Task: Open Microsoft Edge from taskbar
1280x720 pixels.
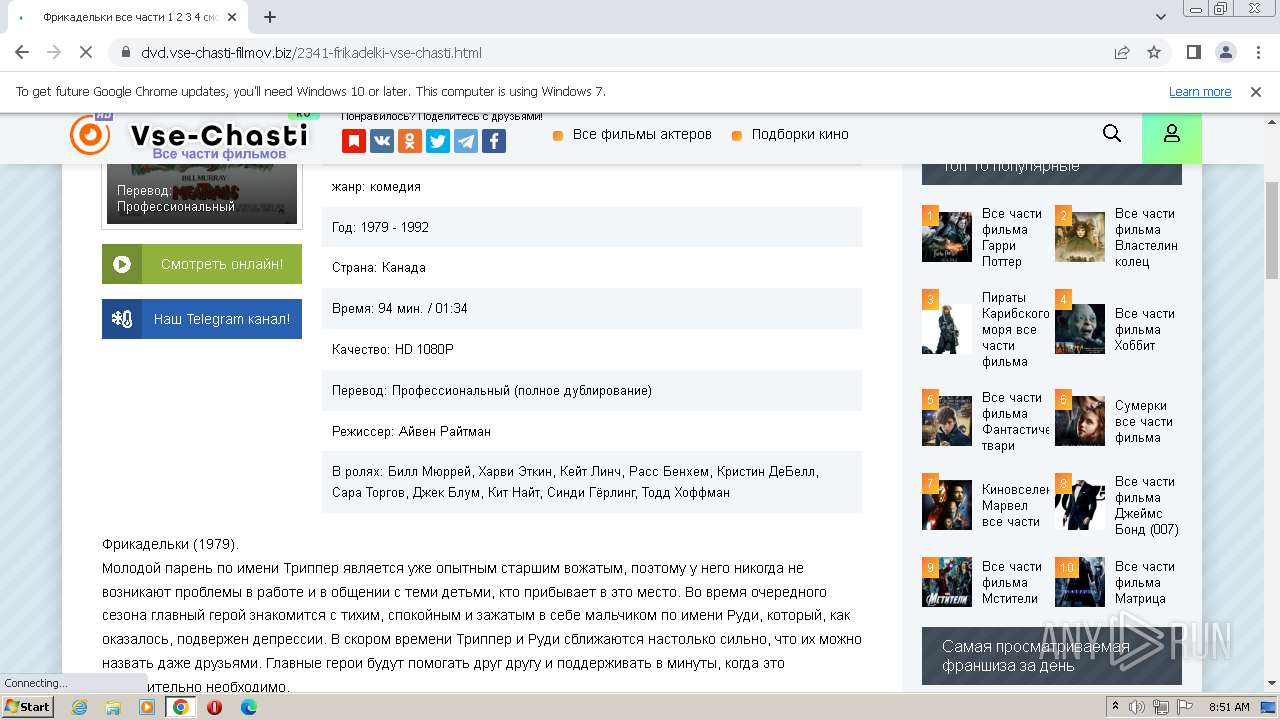Action: [x=249, y=707]
